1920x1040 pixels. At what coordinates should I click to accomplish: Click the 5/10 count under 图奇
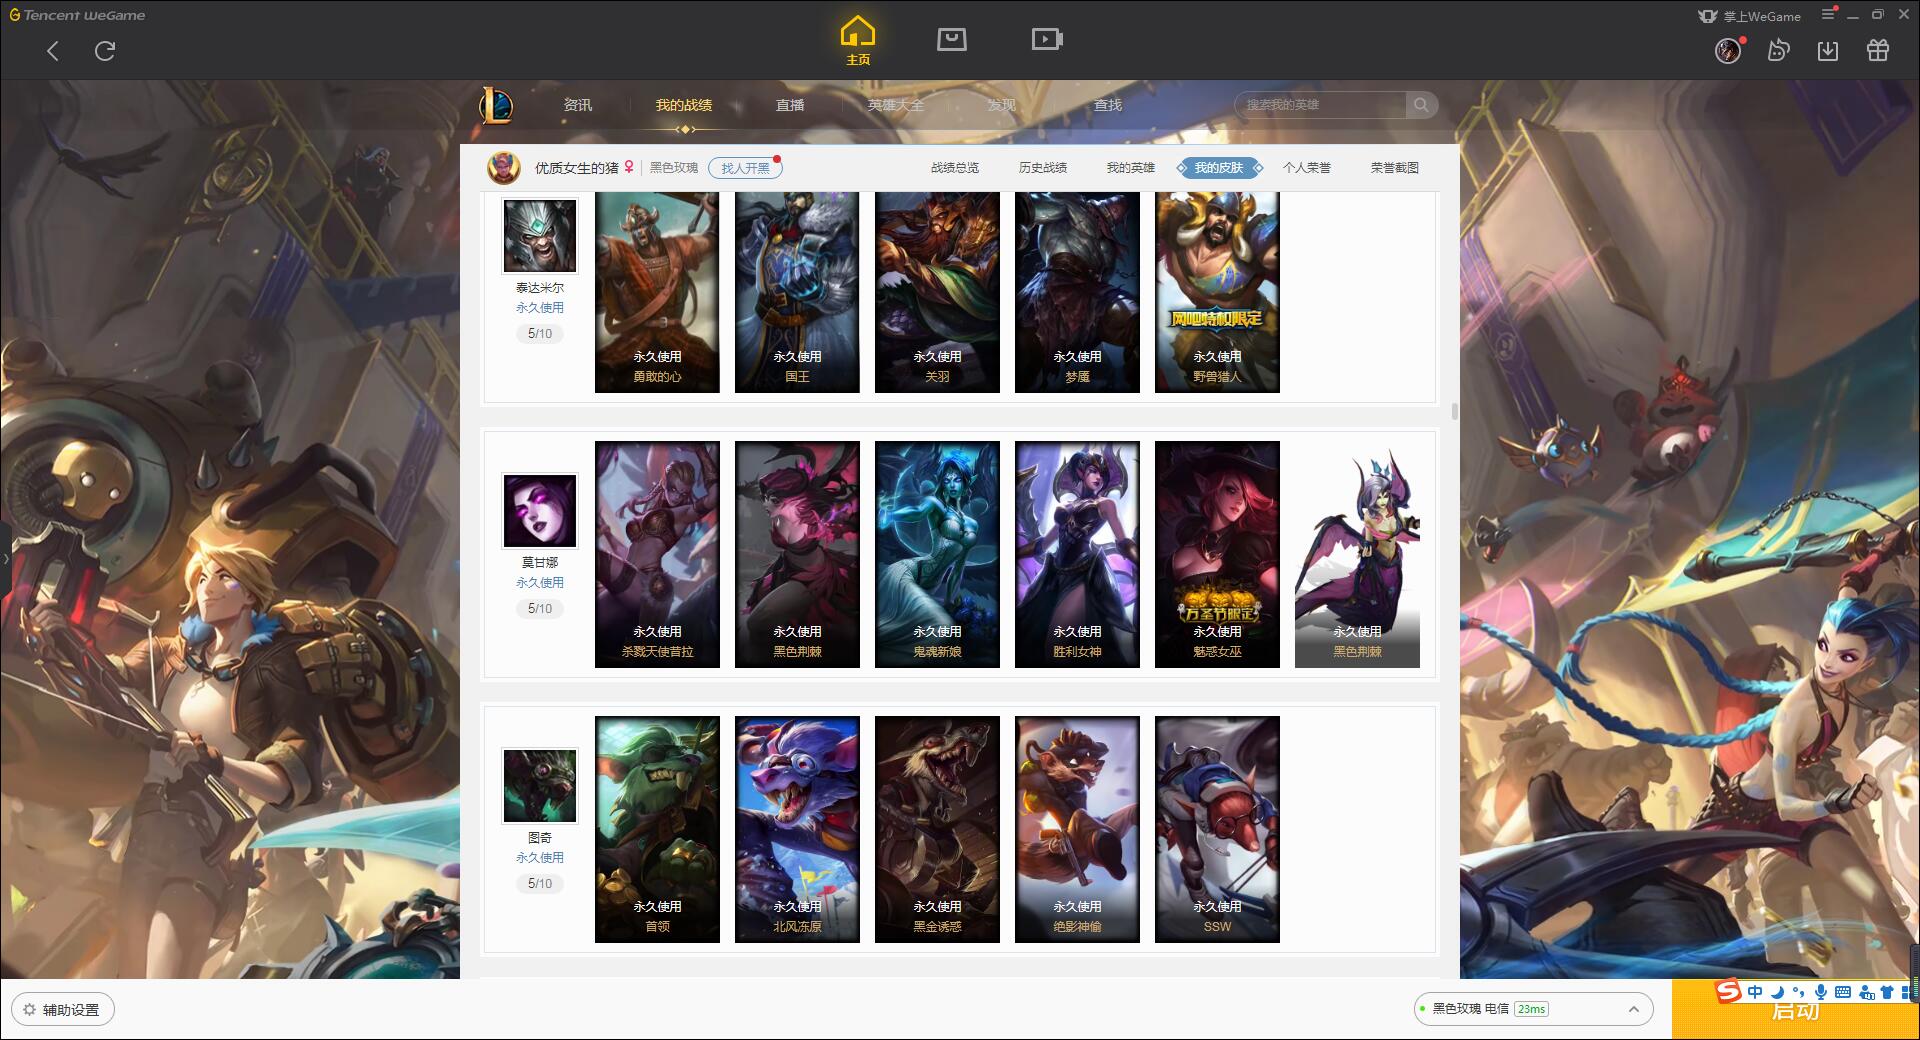540,883
